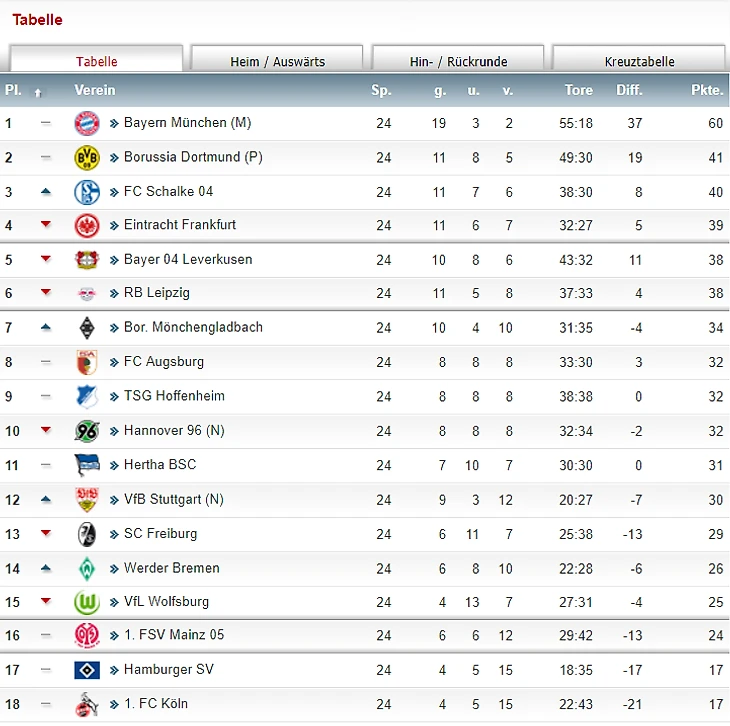
Task: Click the VfL Wolfsburg logo
Action: [87, 602]
